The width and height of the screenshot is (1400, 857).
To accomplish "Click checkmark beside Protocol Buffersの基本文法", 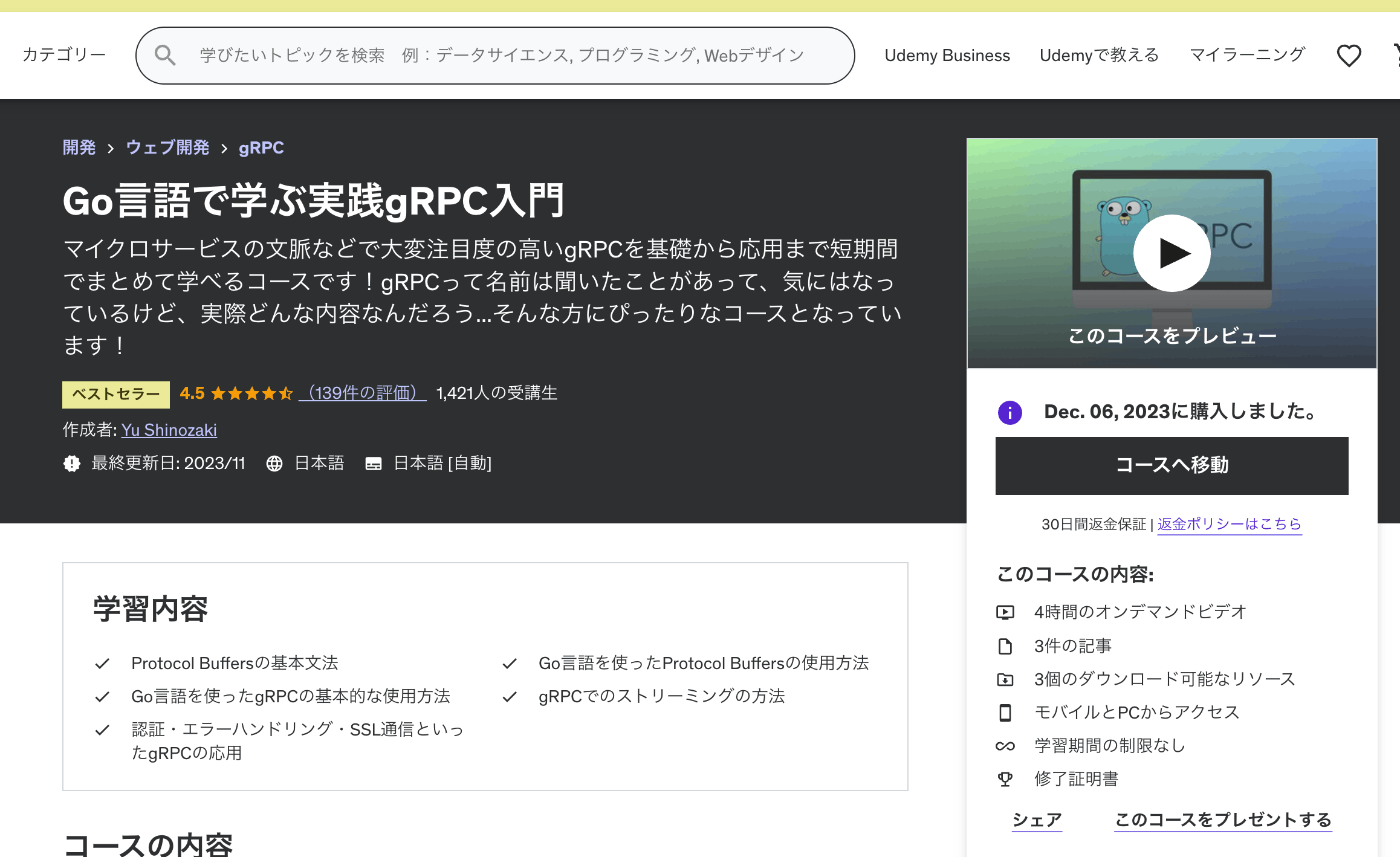I will click(x=102, y=663).
